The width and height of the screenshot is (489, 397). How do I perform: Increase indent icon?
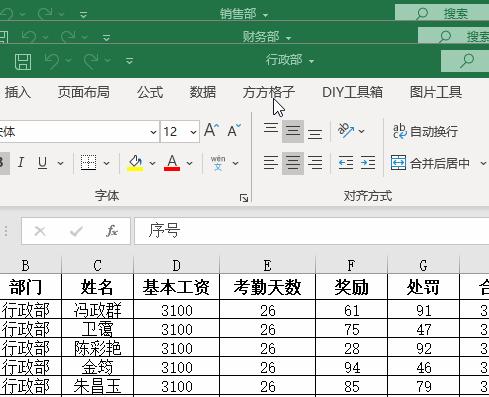click(x=368, y=163)
